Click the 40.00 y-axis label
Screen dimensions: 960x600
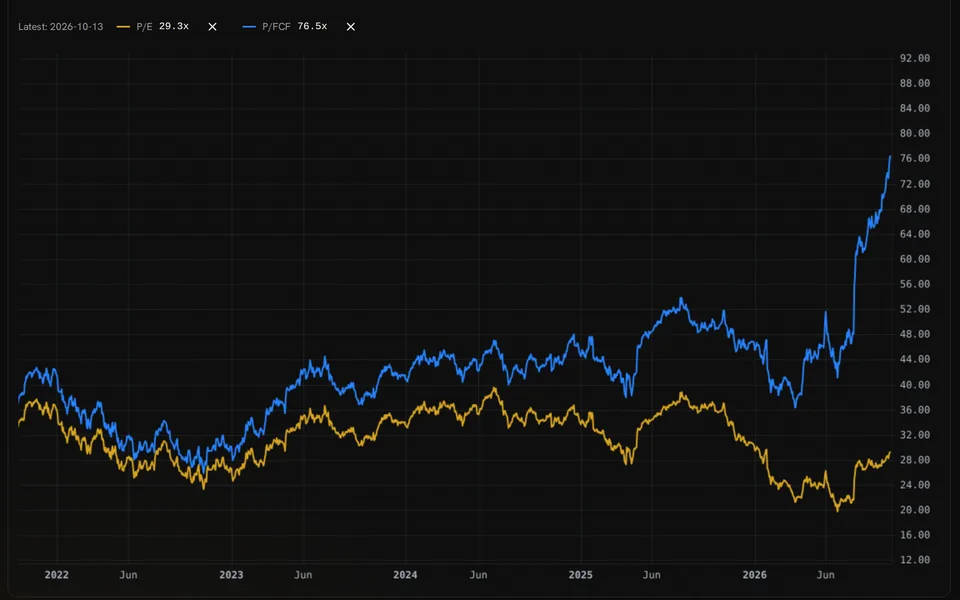pyautogui.click(x=915, y=385)
